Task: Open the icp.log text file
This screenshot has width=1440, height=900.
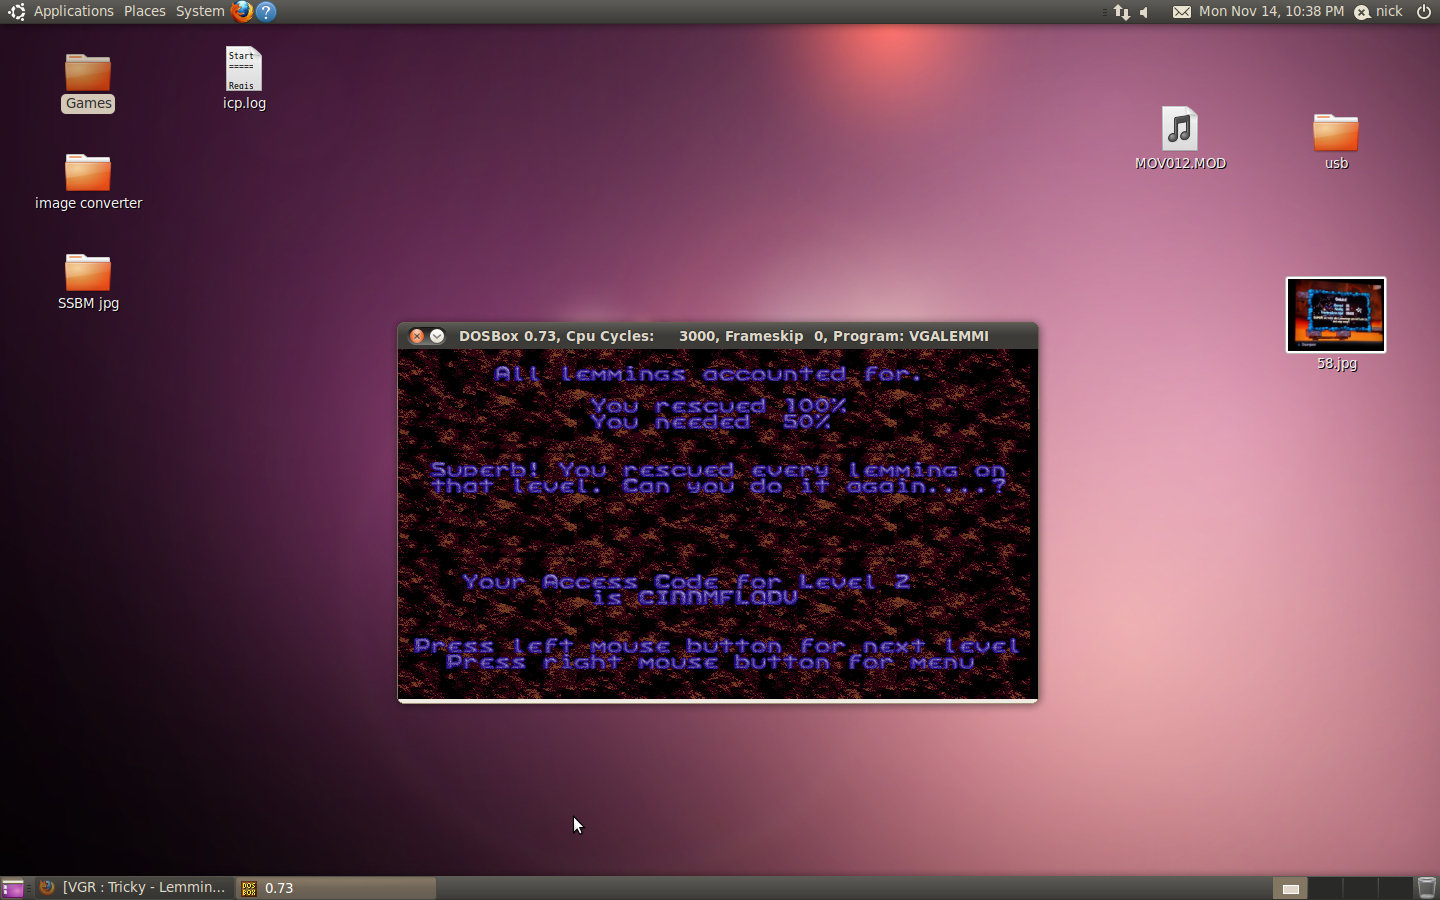Action: [x=243, y=70]
